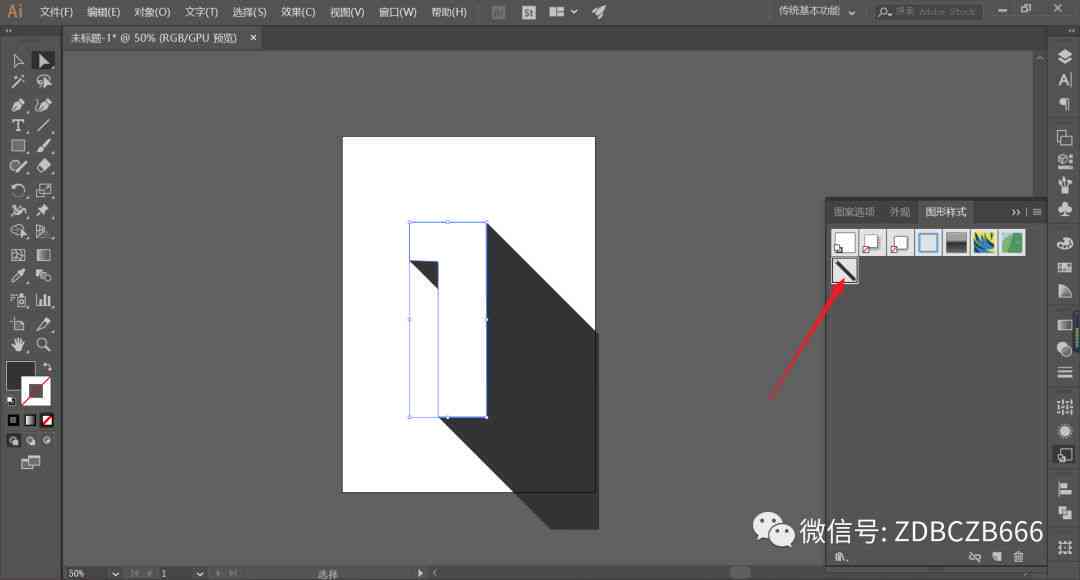The width and height of the screenshot is (1080, 580).
Task: Open the 窗口(W) menu
Action: coord(397,12)
